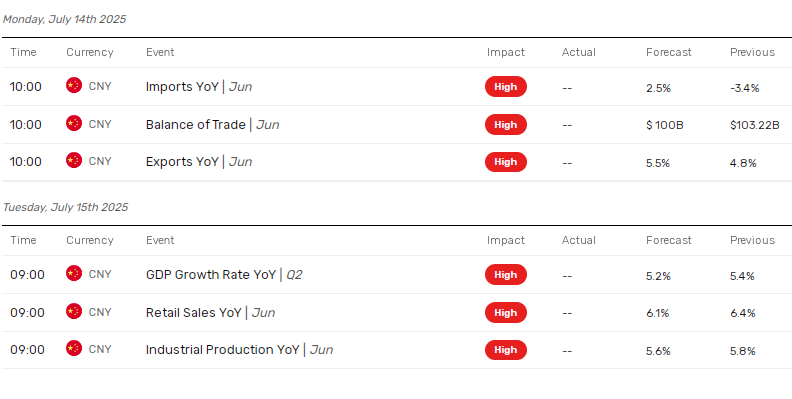Open the Industrial Production YoY event
The width and height of the screenshot is (792, 399).
pyautogui.click(x=239, y=350)
